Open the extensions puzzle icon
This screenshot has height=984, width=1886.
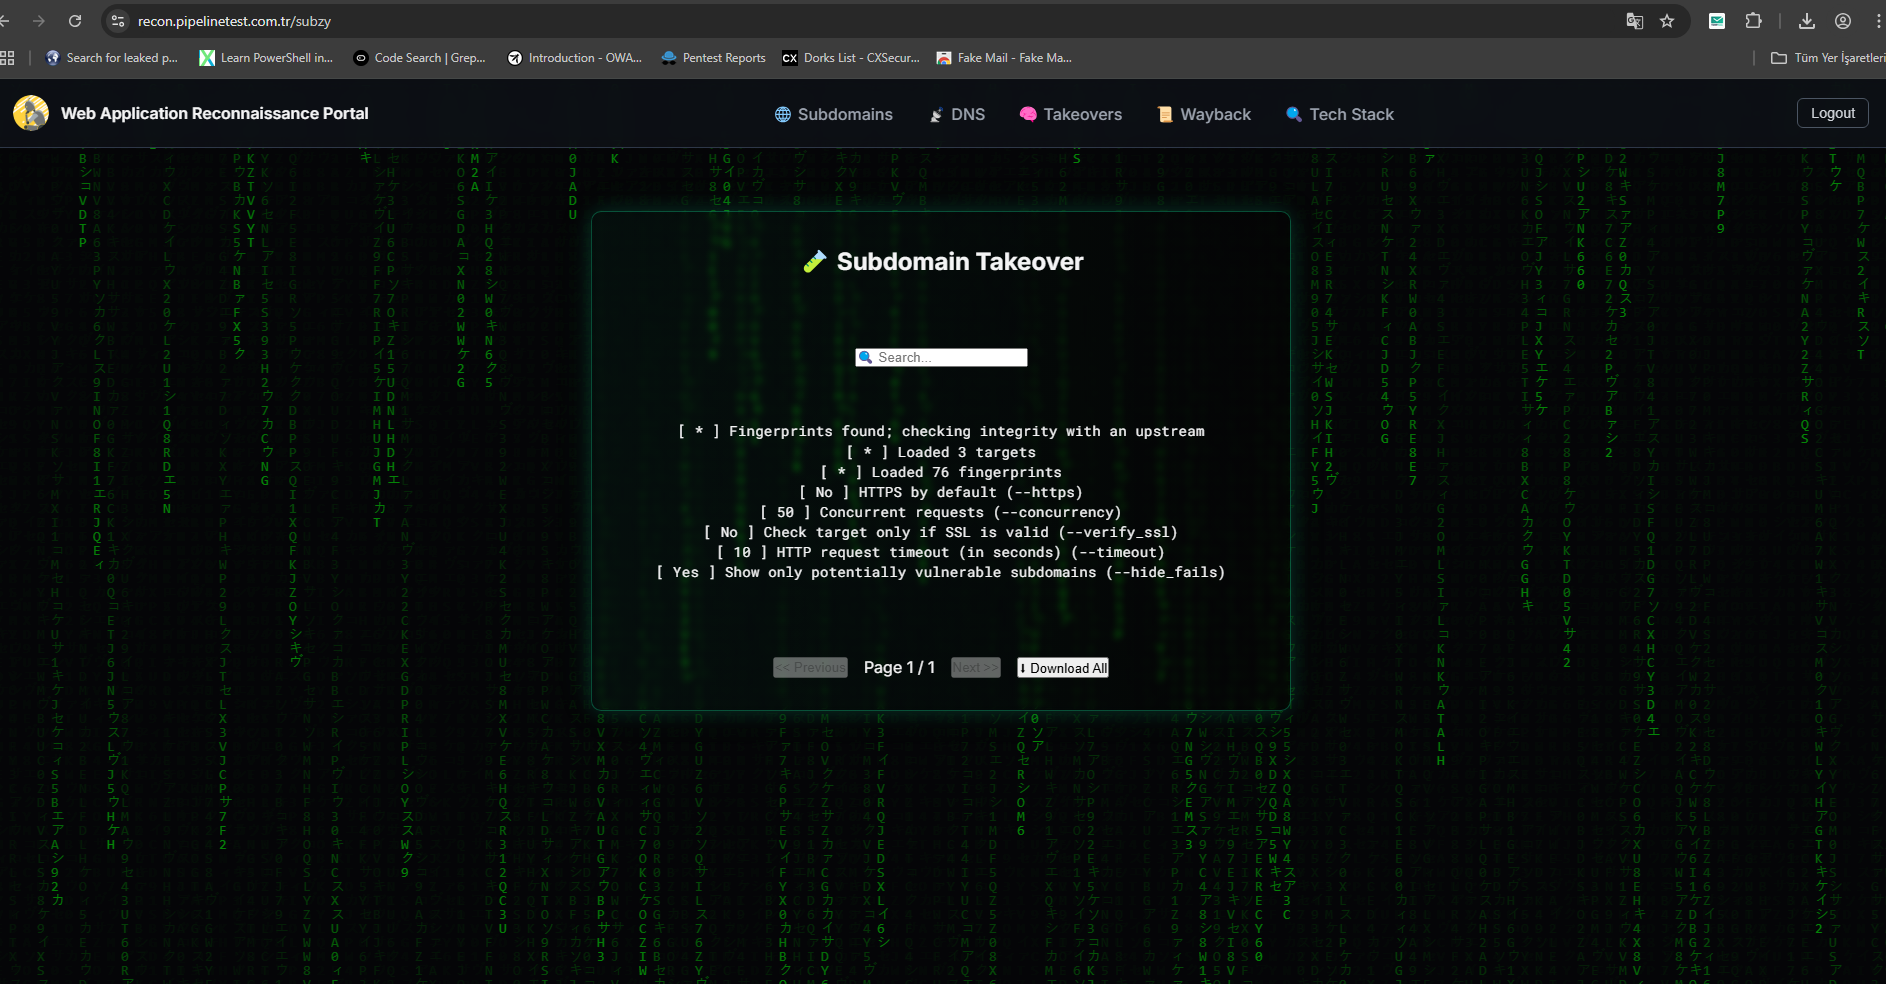1753,20
